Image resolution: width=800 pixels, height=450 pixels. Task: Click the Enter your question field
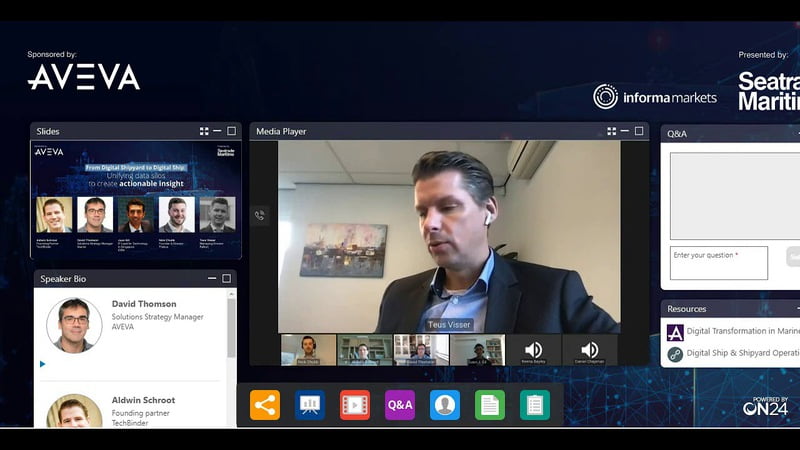[x=719, y=263]
